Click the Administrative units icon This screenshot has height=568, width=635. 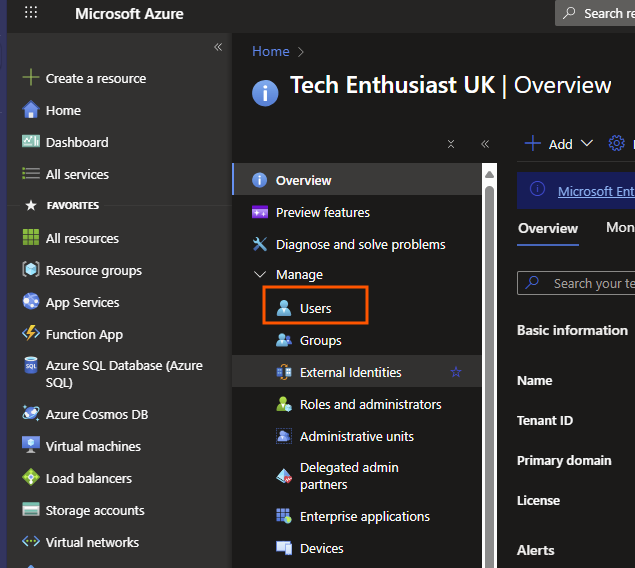[x=284, y=436]
